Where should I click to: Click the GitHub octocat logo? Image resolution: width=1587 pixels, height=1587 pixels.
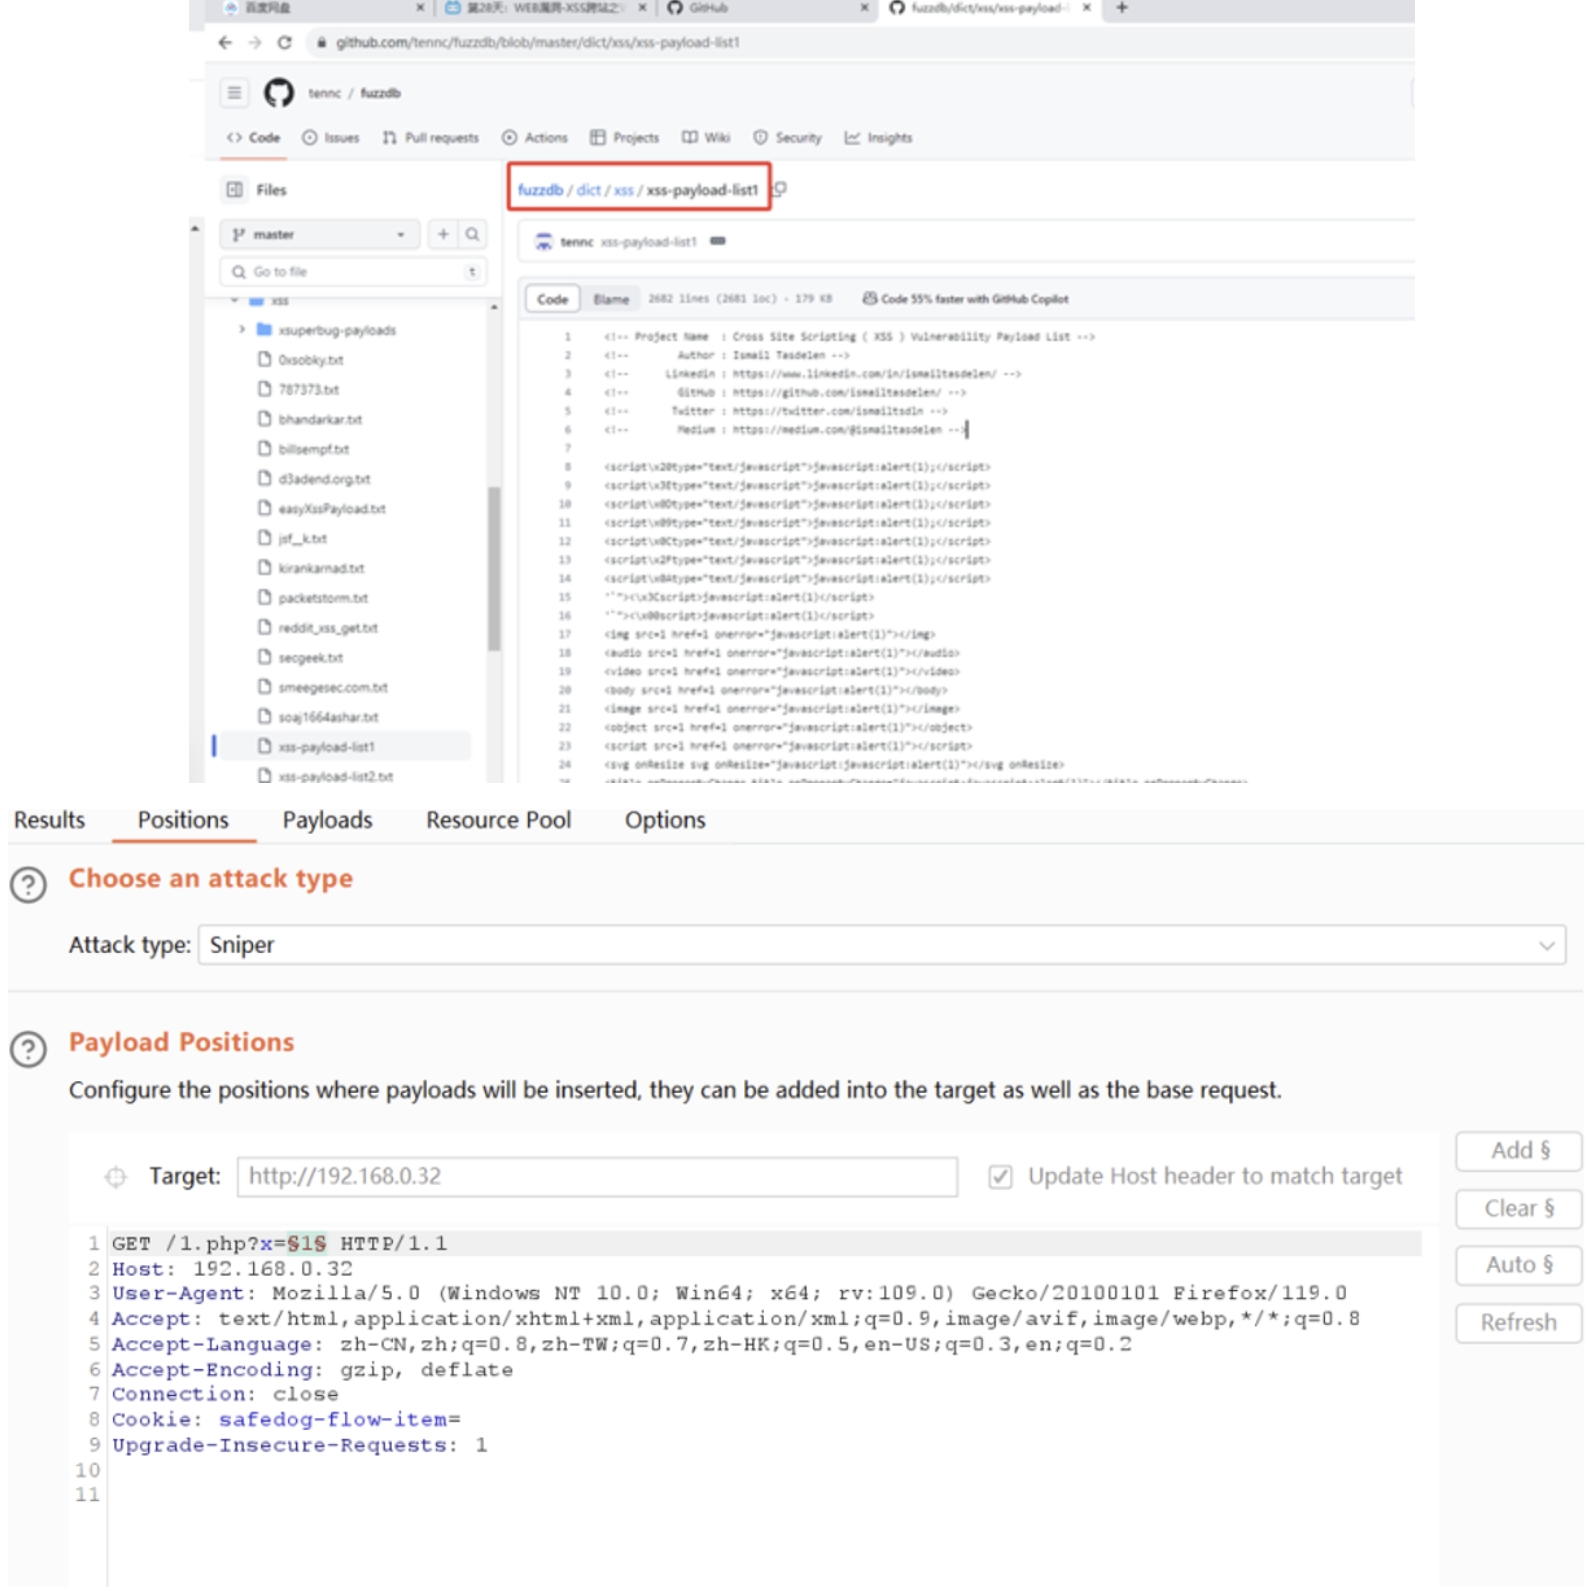[279, 93]
